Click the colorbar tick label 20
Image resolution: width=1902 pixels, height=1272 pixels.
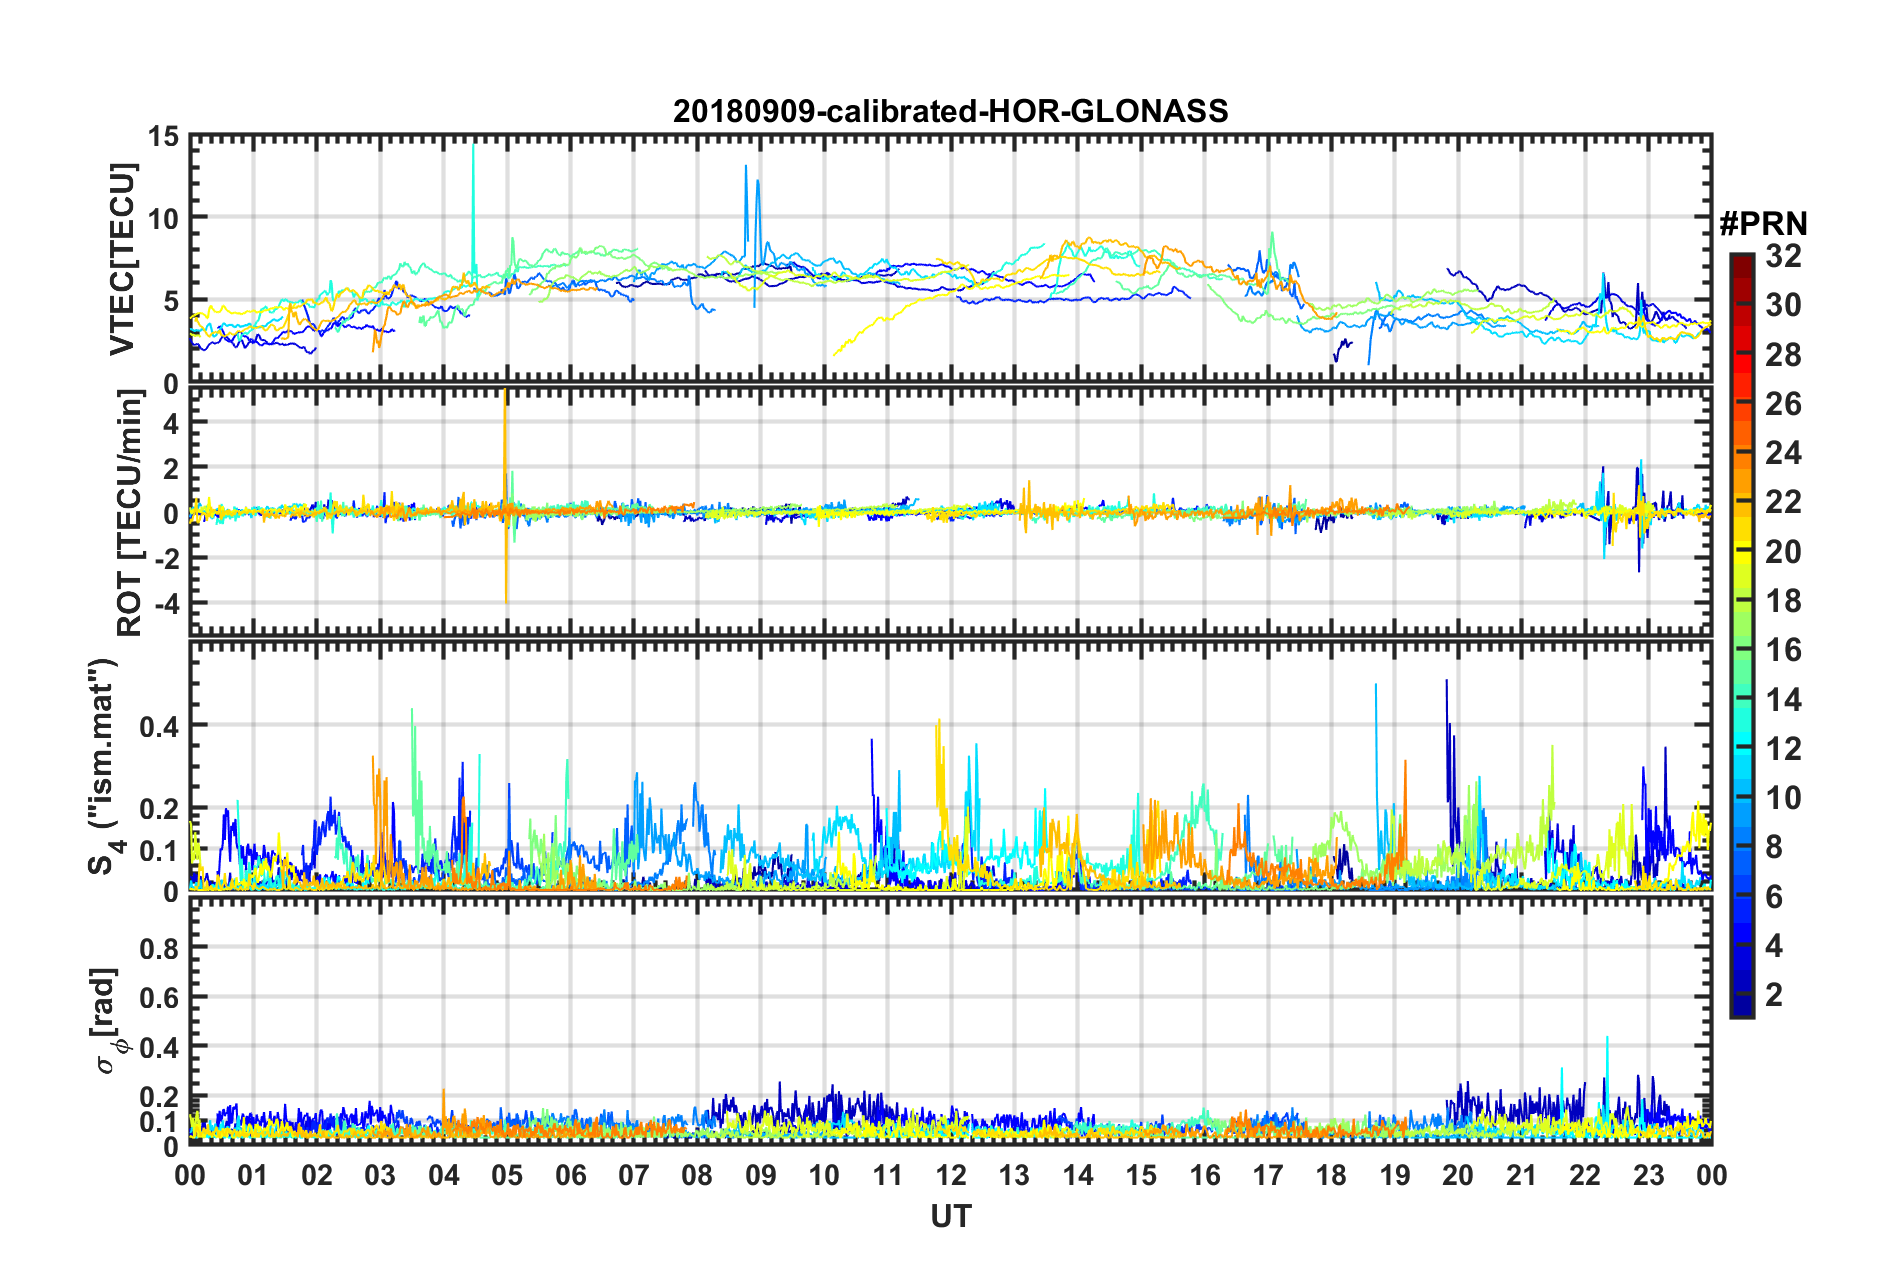tap(1782, 552)
